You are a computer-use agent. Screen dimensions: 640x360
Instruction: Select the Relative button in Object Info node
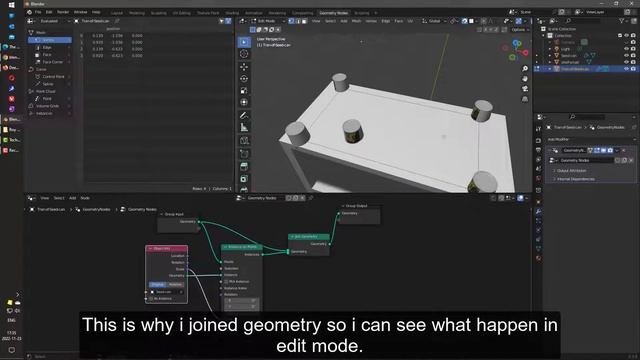click(x=176, y=284)
